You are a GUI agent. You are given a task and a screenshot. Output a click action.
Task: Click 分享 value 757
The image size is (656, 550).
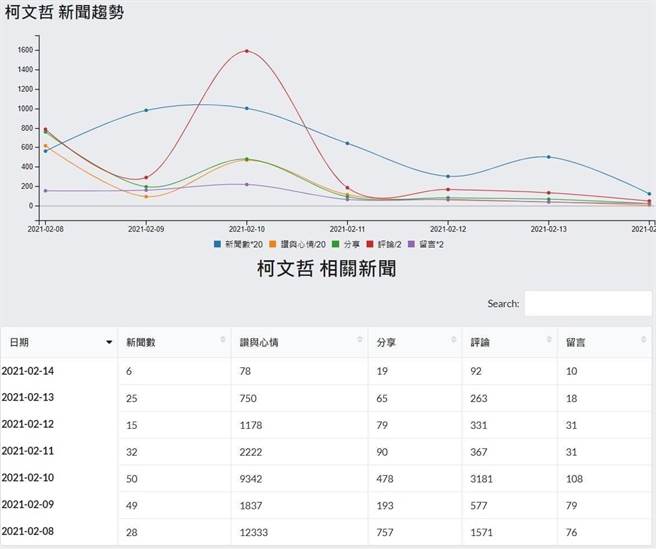tap(384, 532)
